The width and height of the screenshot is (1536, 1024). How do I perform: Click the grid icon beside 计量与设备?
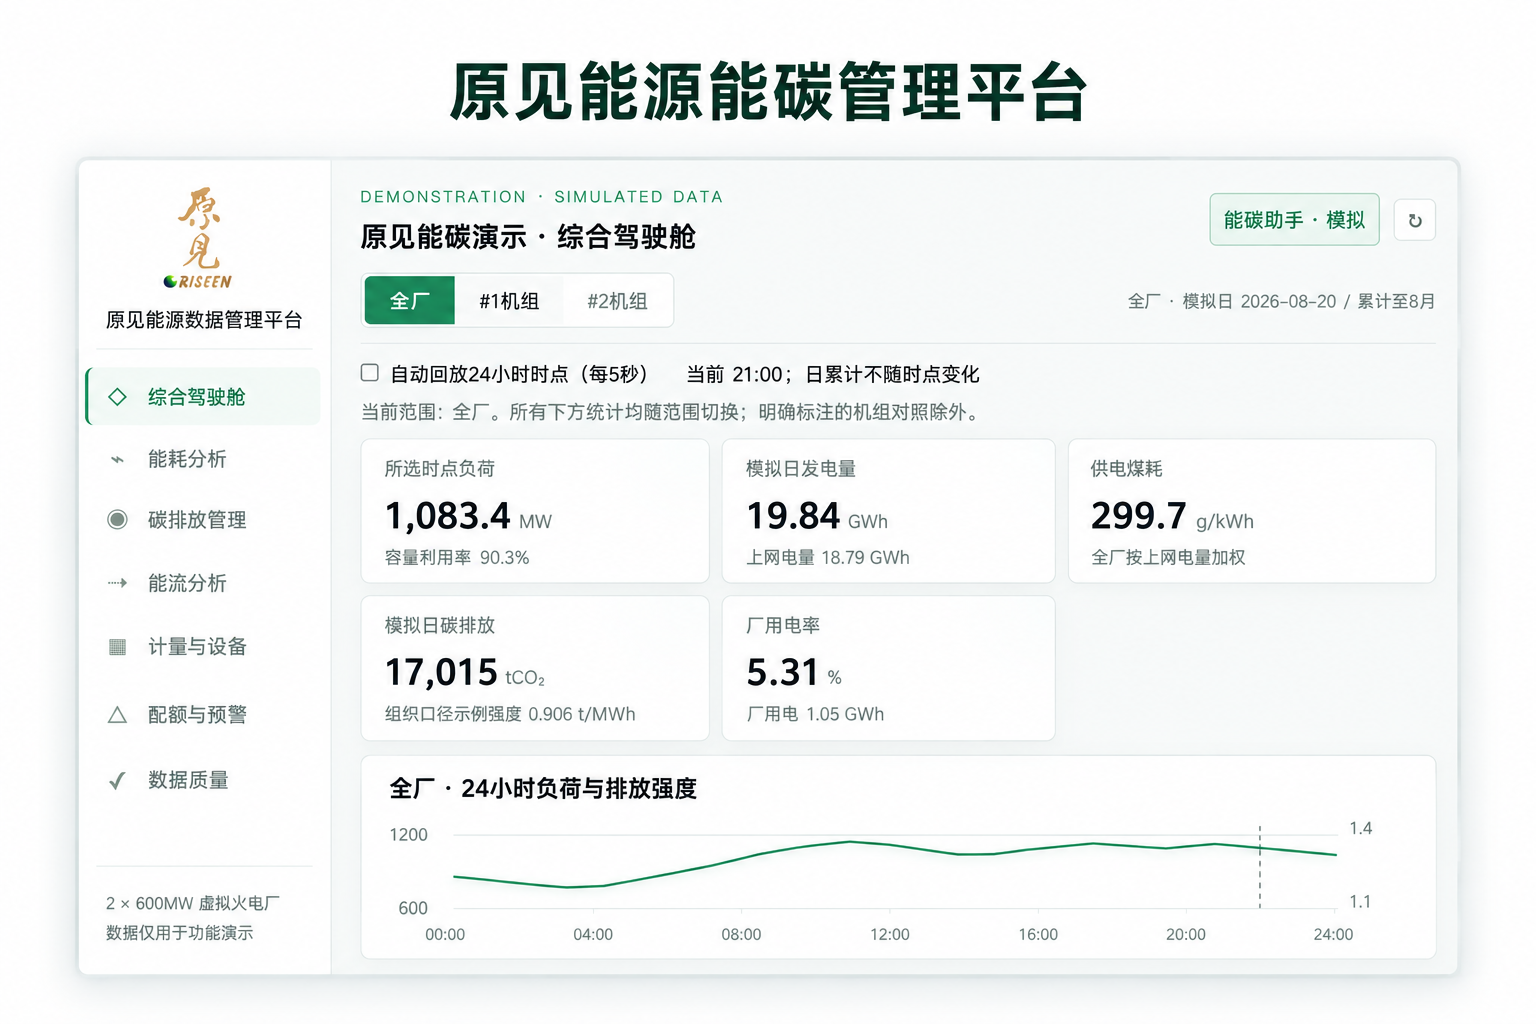point(117,647)
